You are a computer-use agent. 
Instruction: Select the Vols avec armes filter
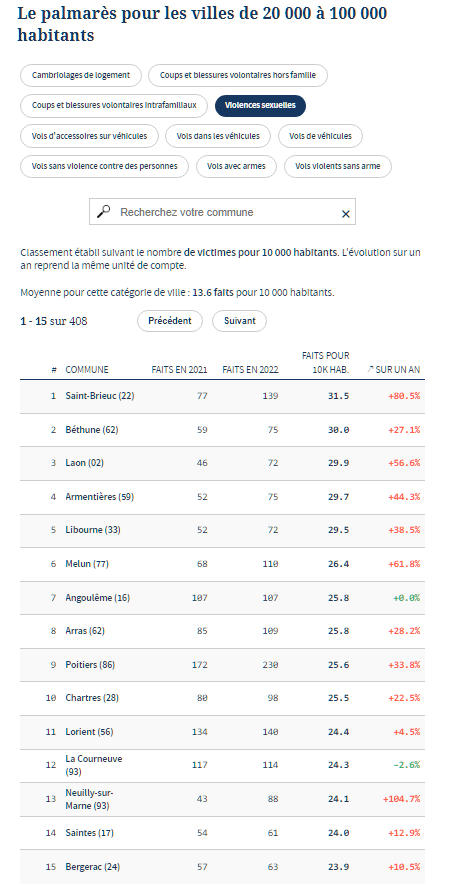pos(236,167)
